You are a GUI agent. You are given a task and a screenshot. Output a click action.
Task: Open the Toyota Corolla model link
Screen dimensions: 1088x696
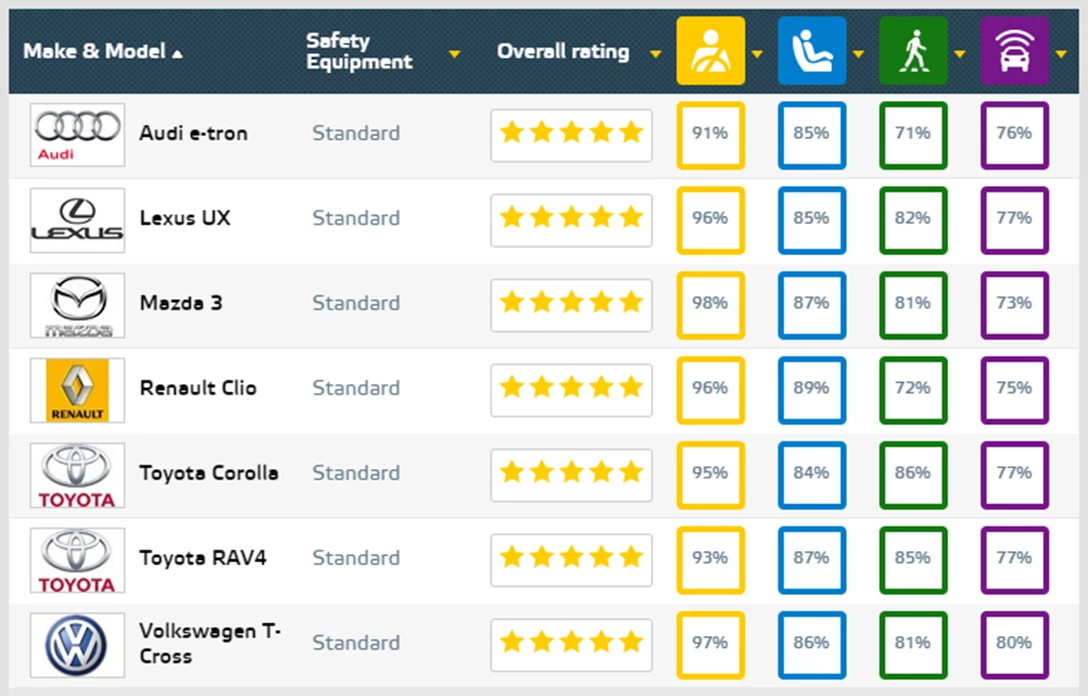208,473
